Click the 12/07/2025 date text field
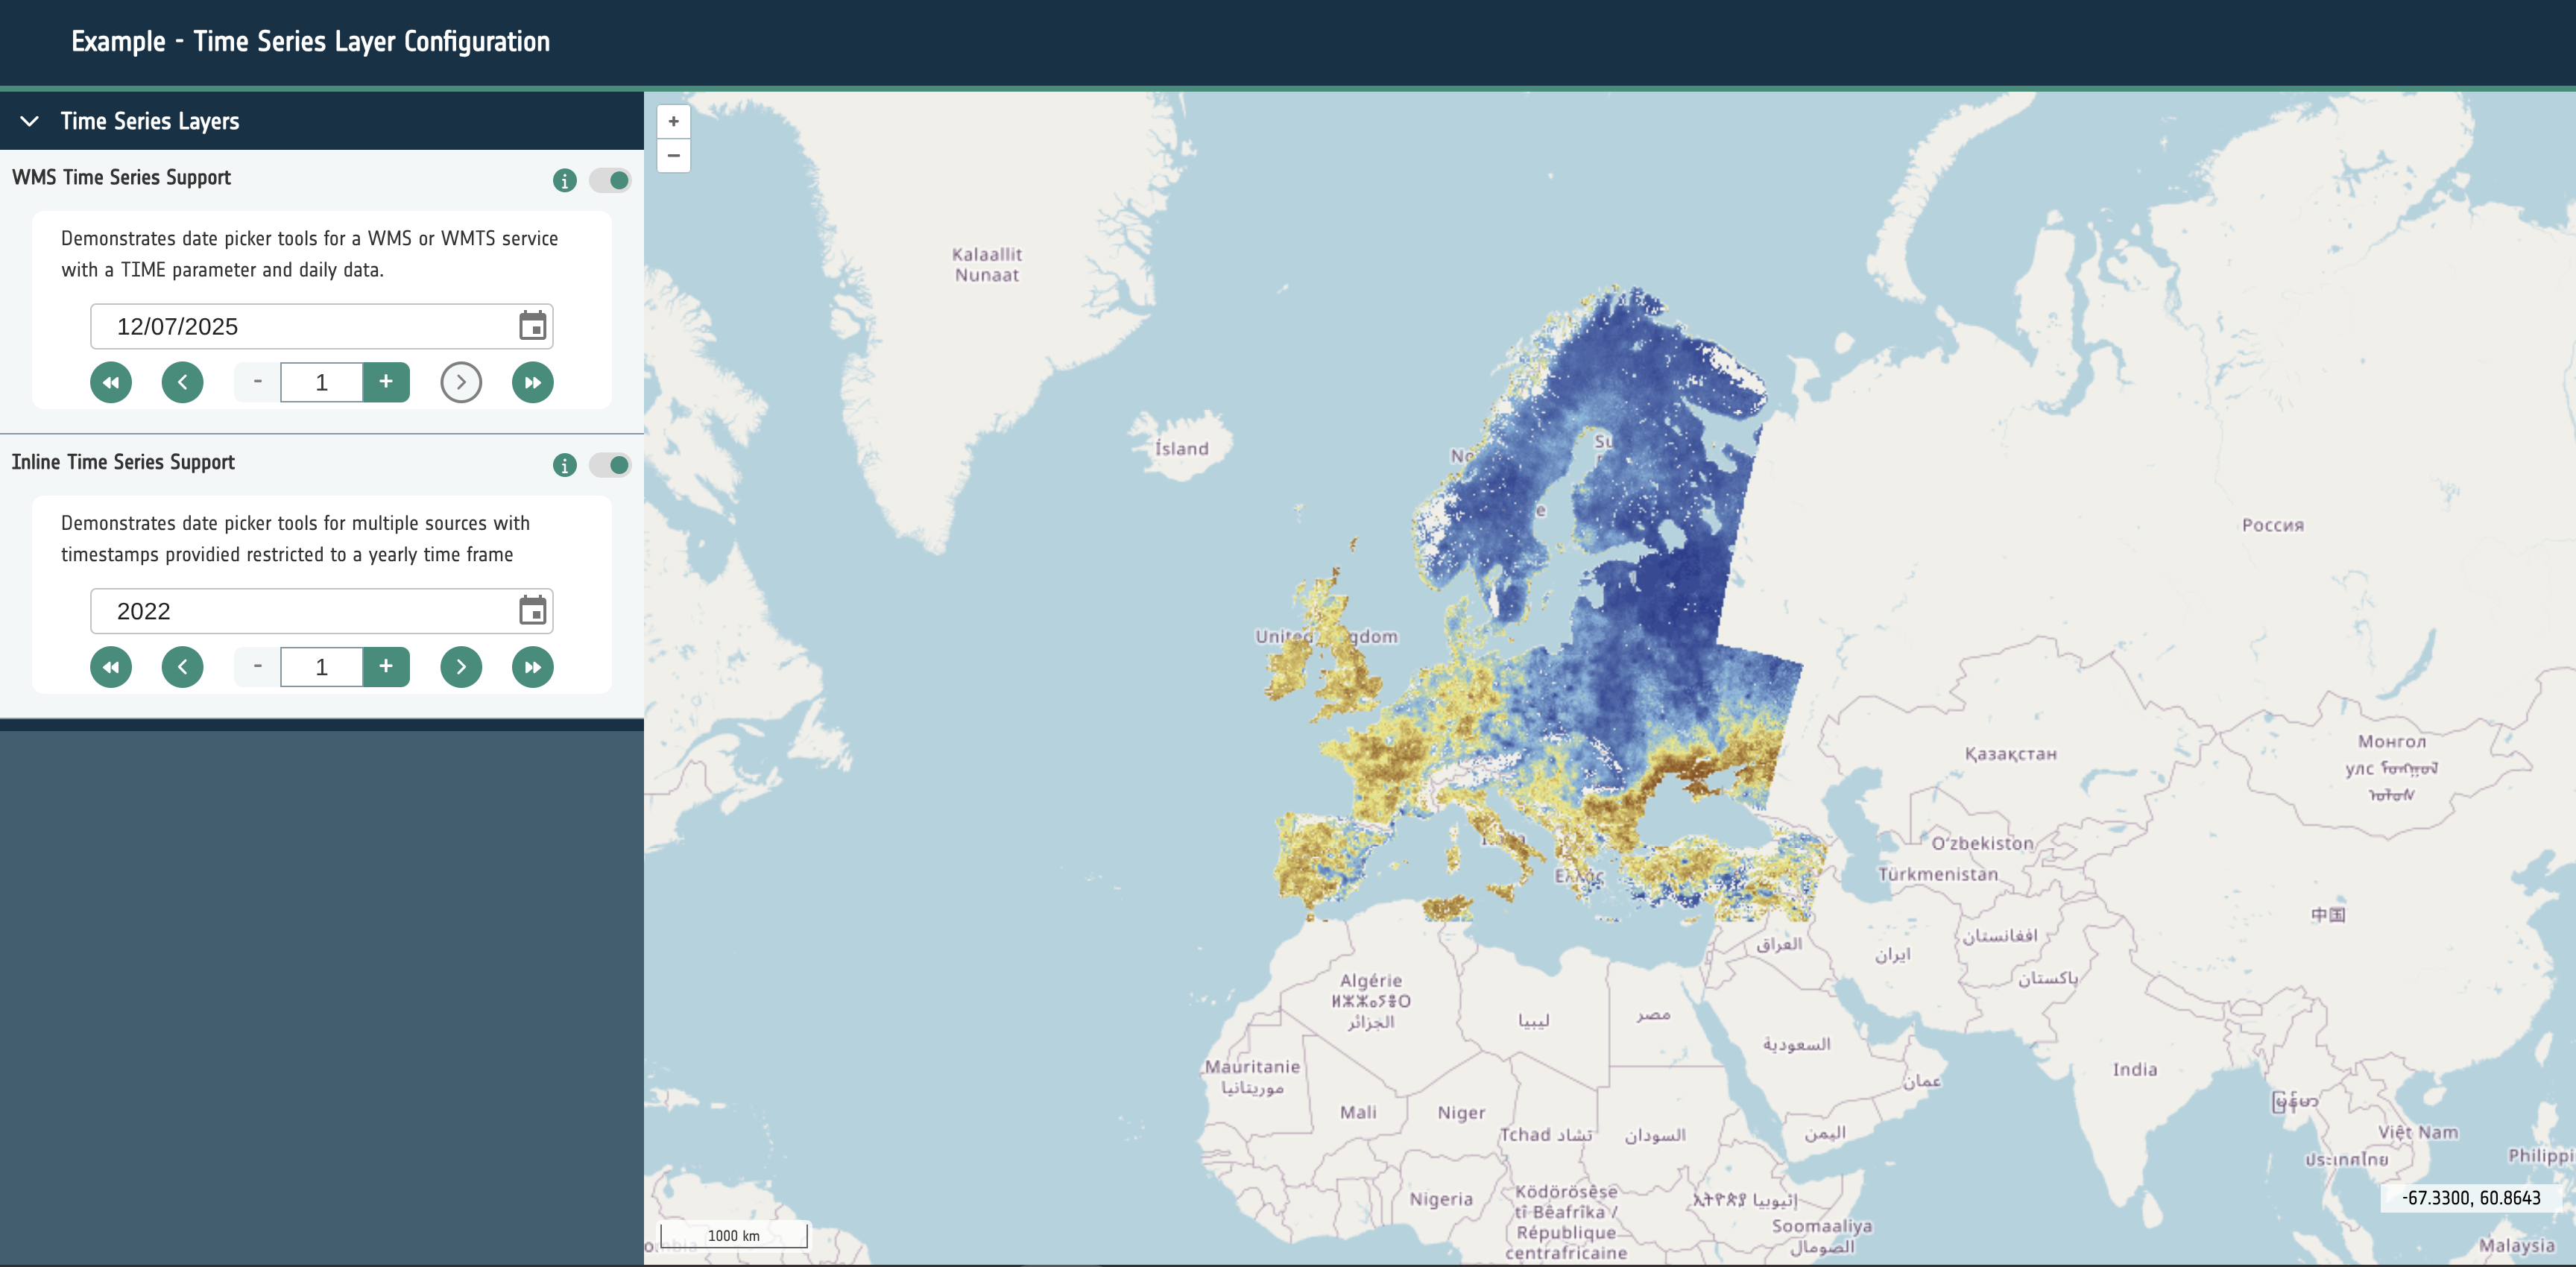The image size is (2576, 1267). (300, 327)
